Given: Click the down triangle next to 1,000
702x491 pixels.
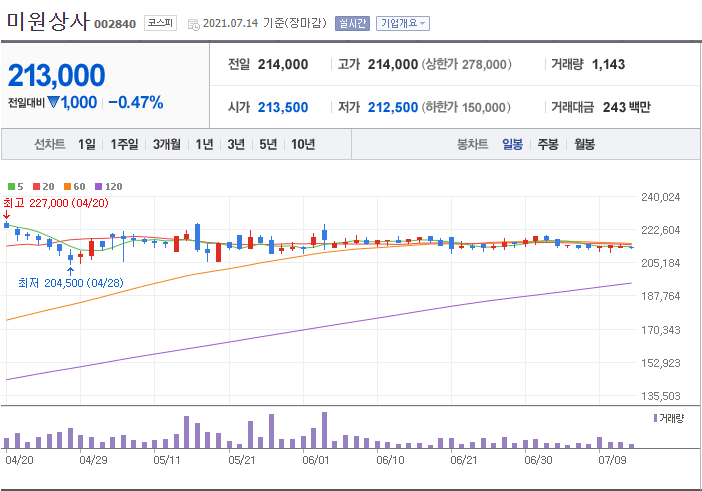Looking at the screenshot, I should click(x=53, y=102).
